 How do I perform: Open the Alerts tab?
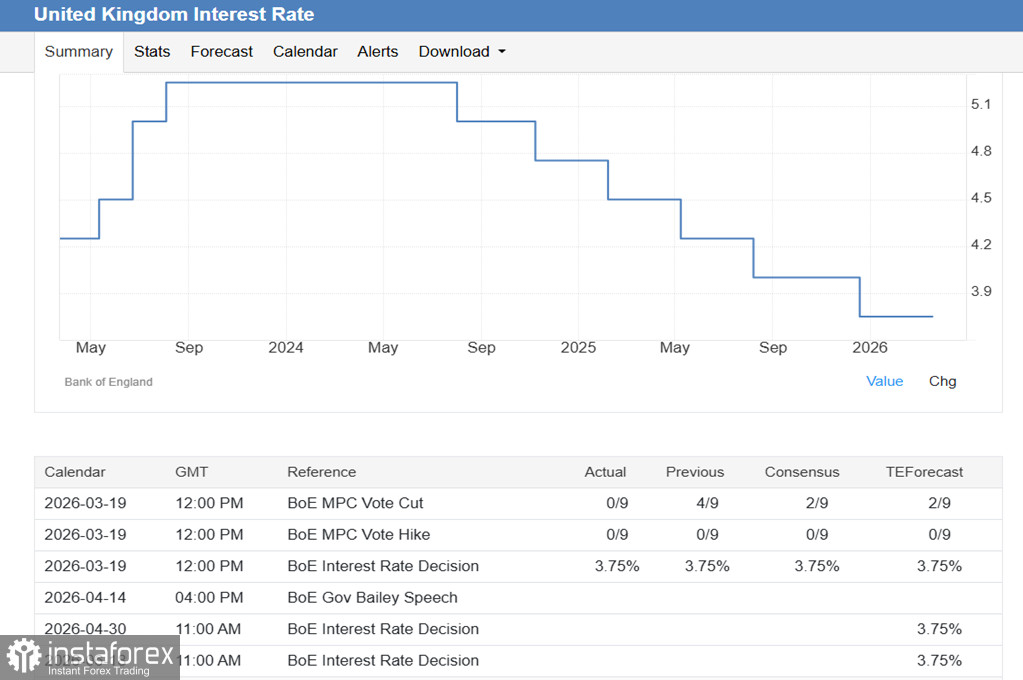coord(377,52)
